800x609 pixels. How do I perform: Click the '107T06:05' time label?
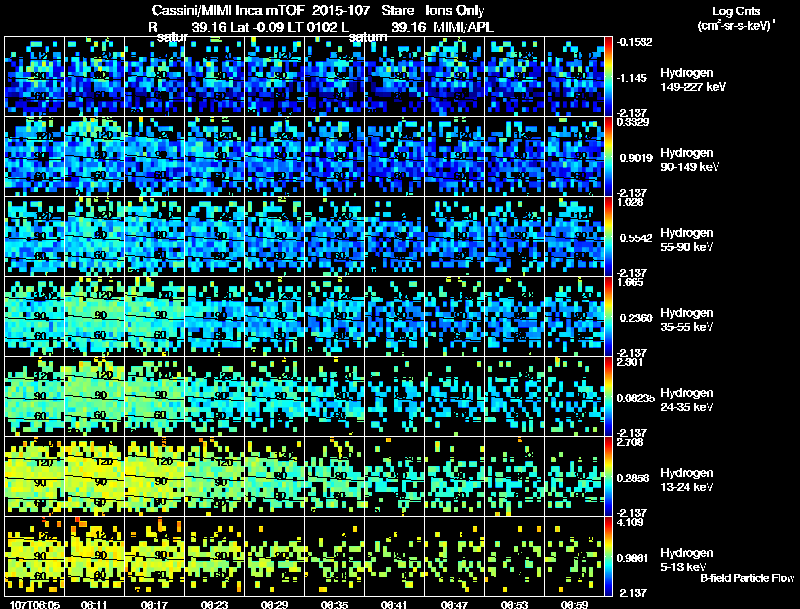click(x=35, y=605)
